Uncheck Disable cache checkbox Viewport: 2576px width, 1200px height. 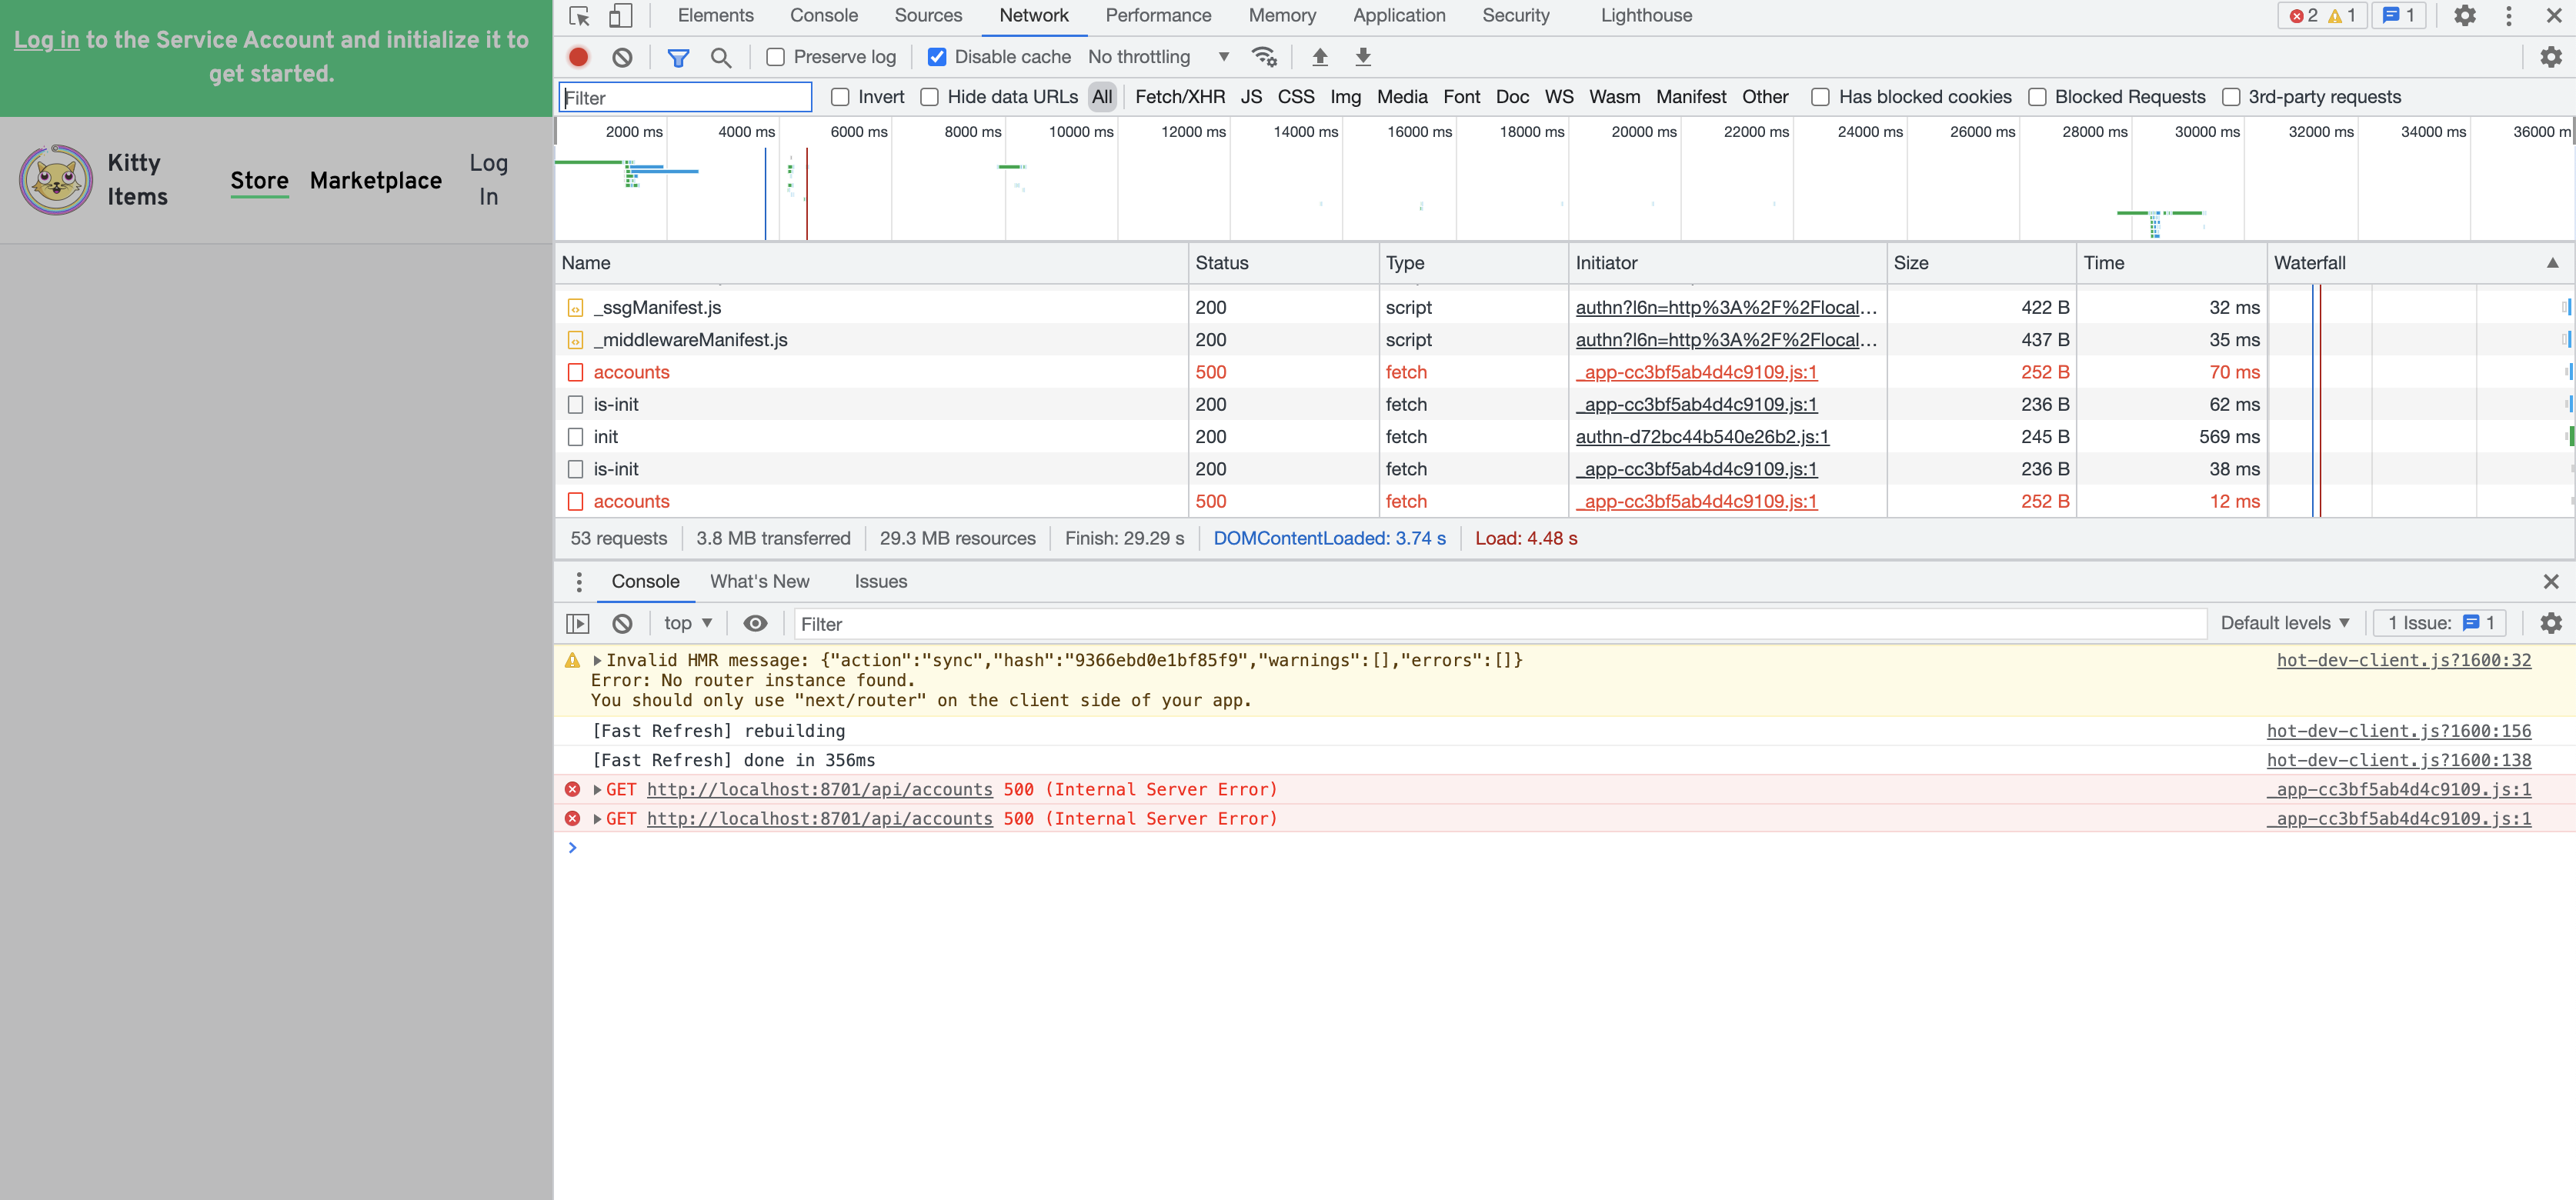coord(937,57)
